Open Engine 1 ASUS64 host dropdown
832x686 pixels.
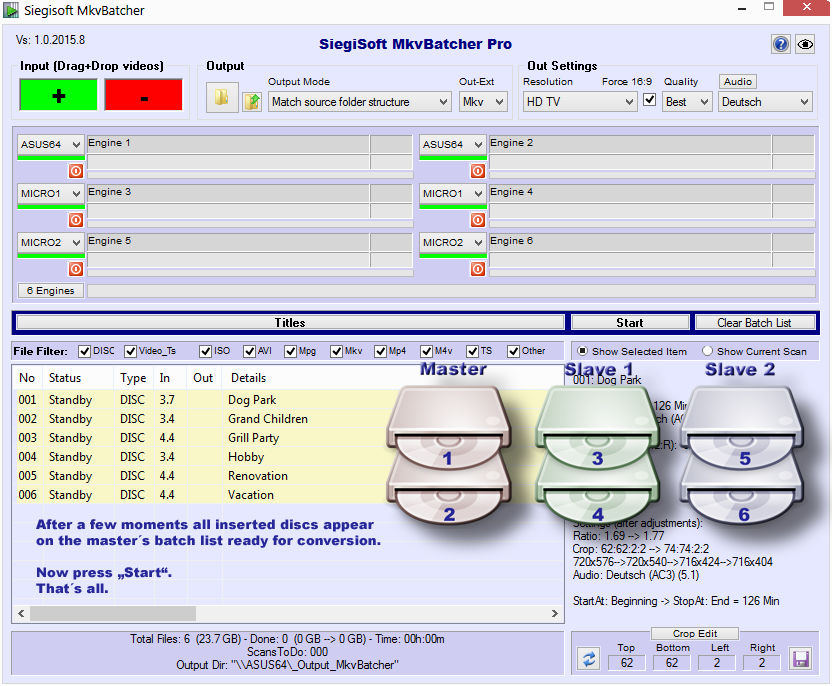click(51, 144)
